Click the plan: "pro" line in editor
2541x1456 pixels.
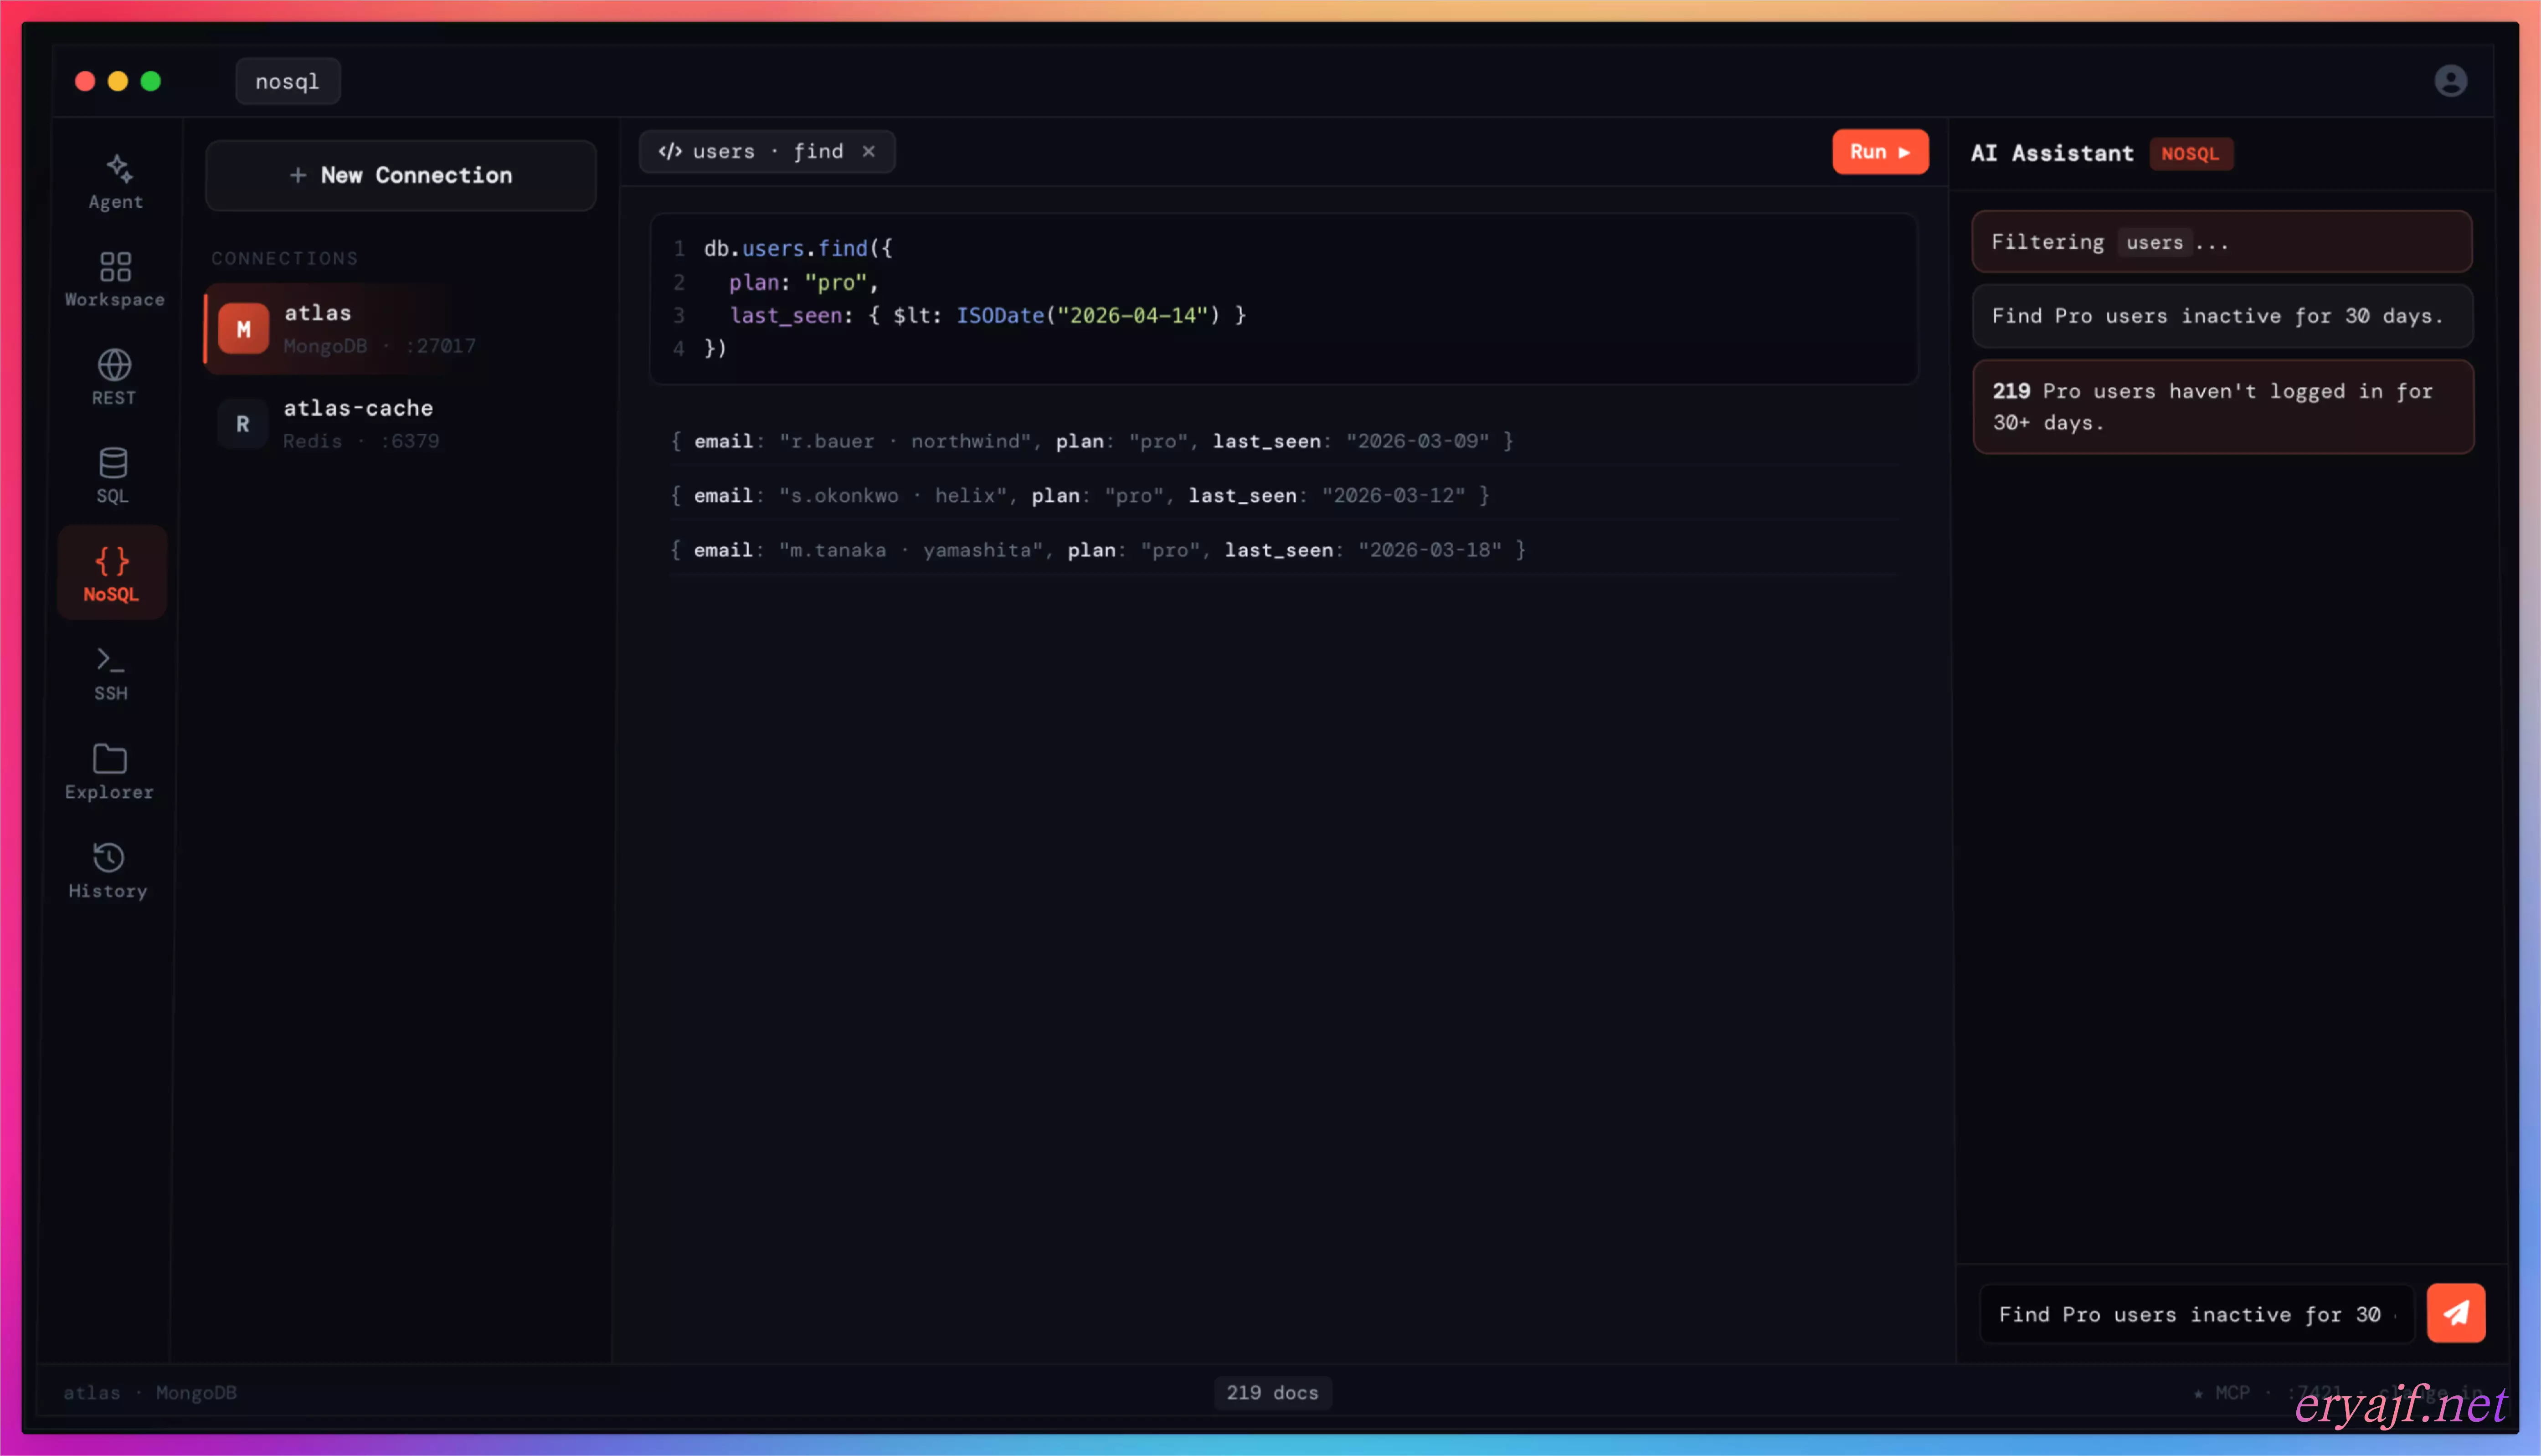tap(803, 282)
